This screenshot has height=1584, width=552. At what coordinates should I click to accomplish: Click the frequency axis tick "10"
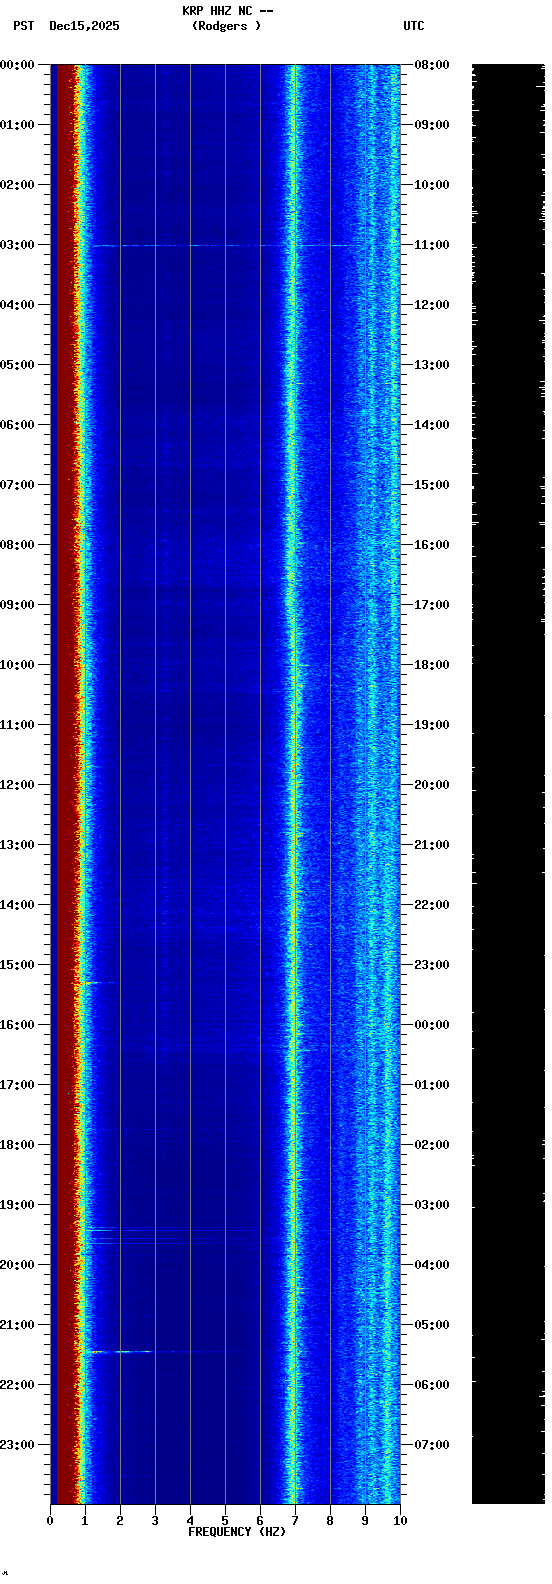click(400, 1521)
